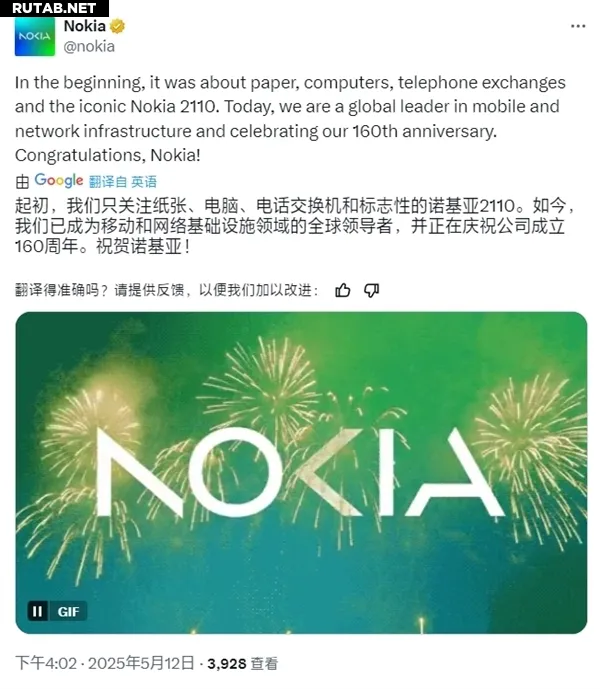This screenshot has width=600, height=689.
Task: Click the "英语" source language link
Action: coord(144,182)
